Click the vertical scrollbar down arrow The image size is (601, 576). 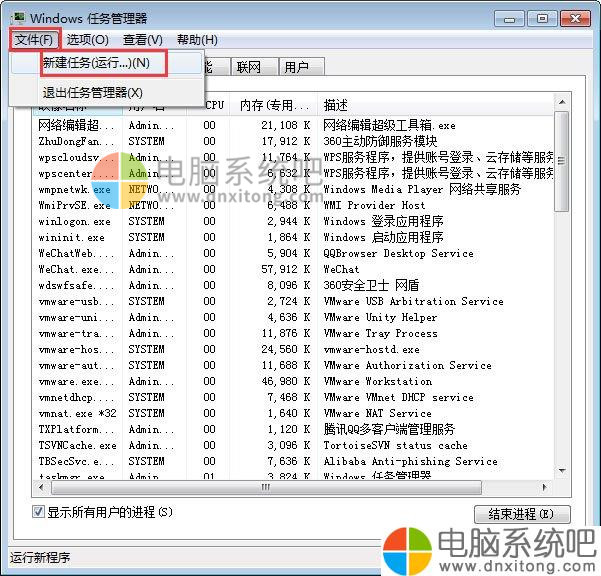562,471
